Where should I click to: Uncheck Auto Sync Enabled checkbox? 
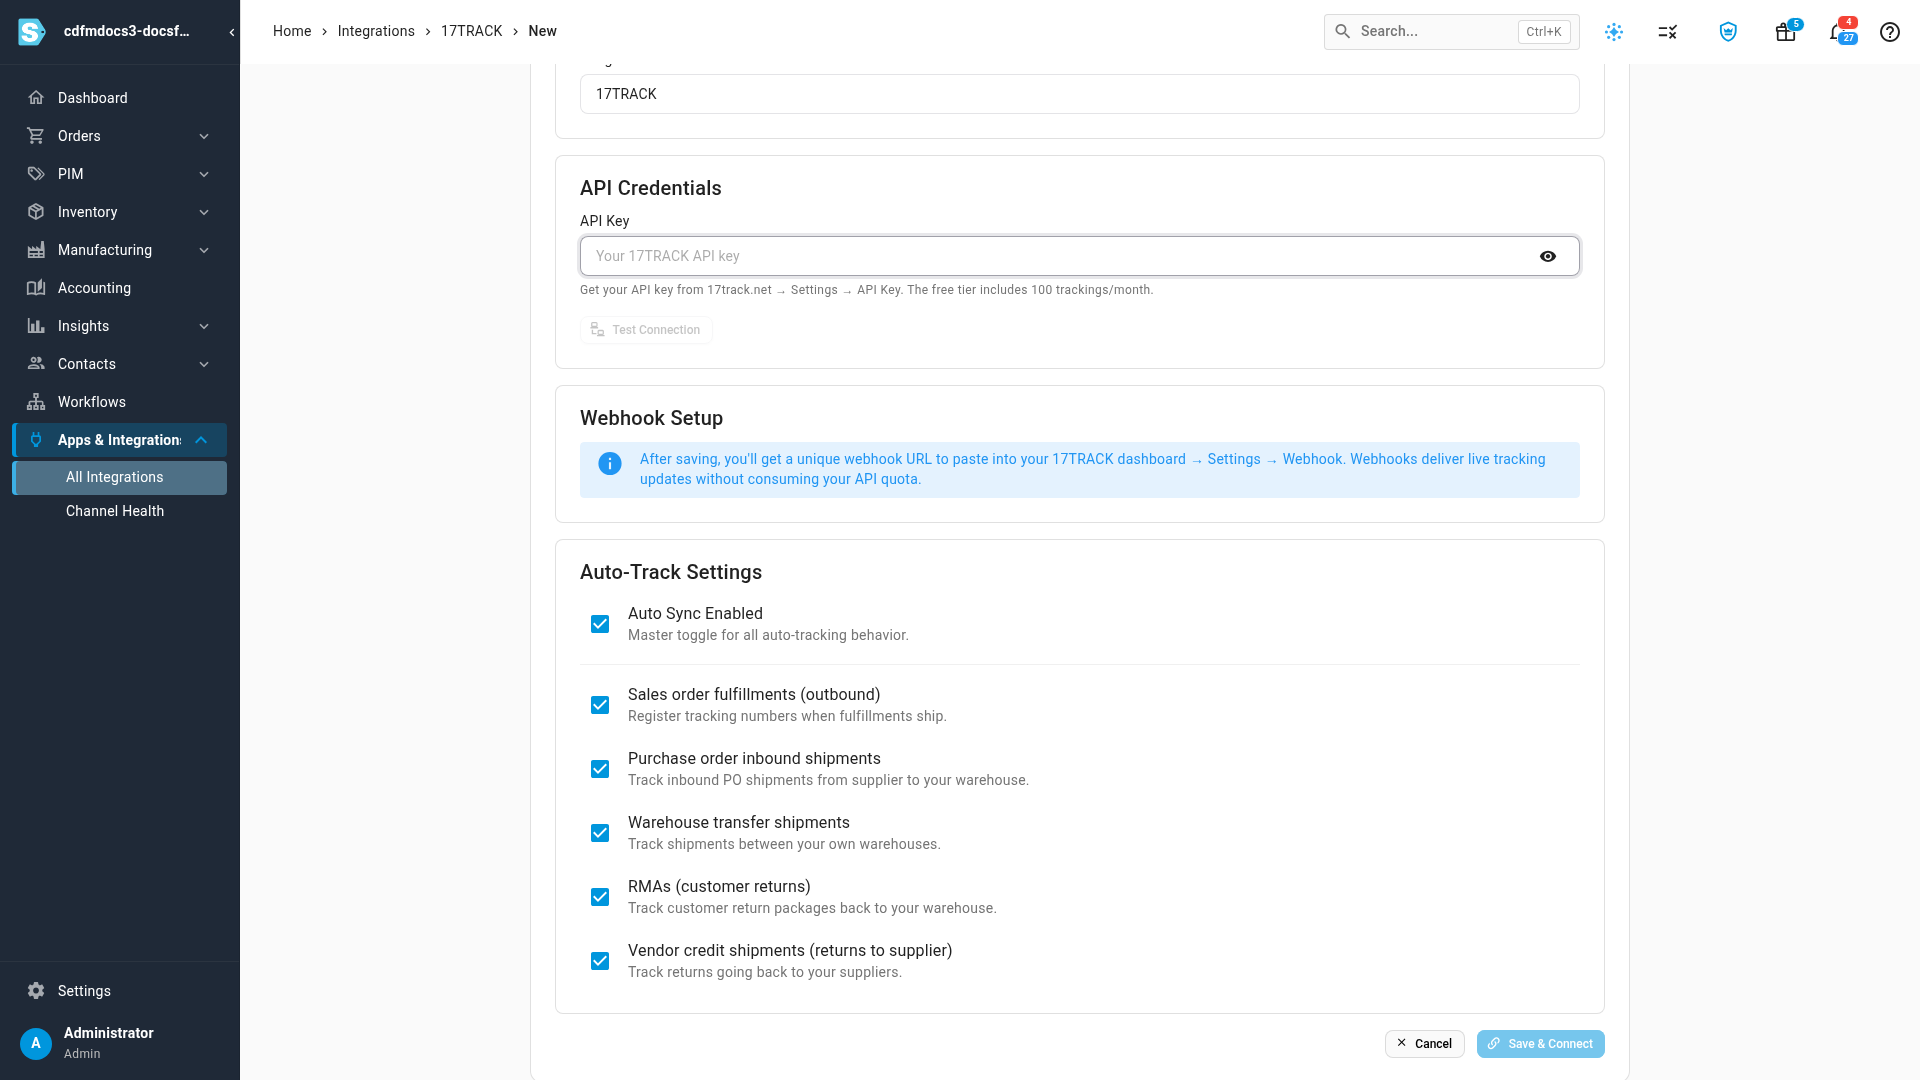[x=600, y=624]
